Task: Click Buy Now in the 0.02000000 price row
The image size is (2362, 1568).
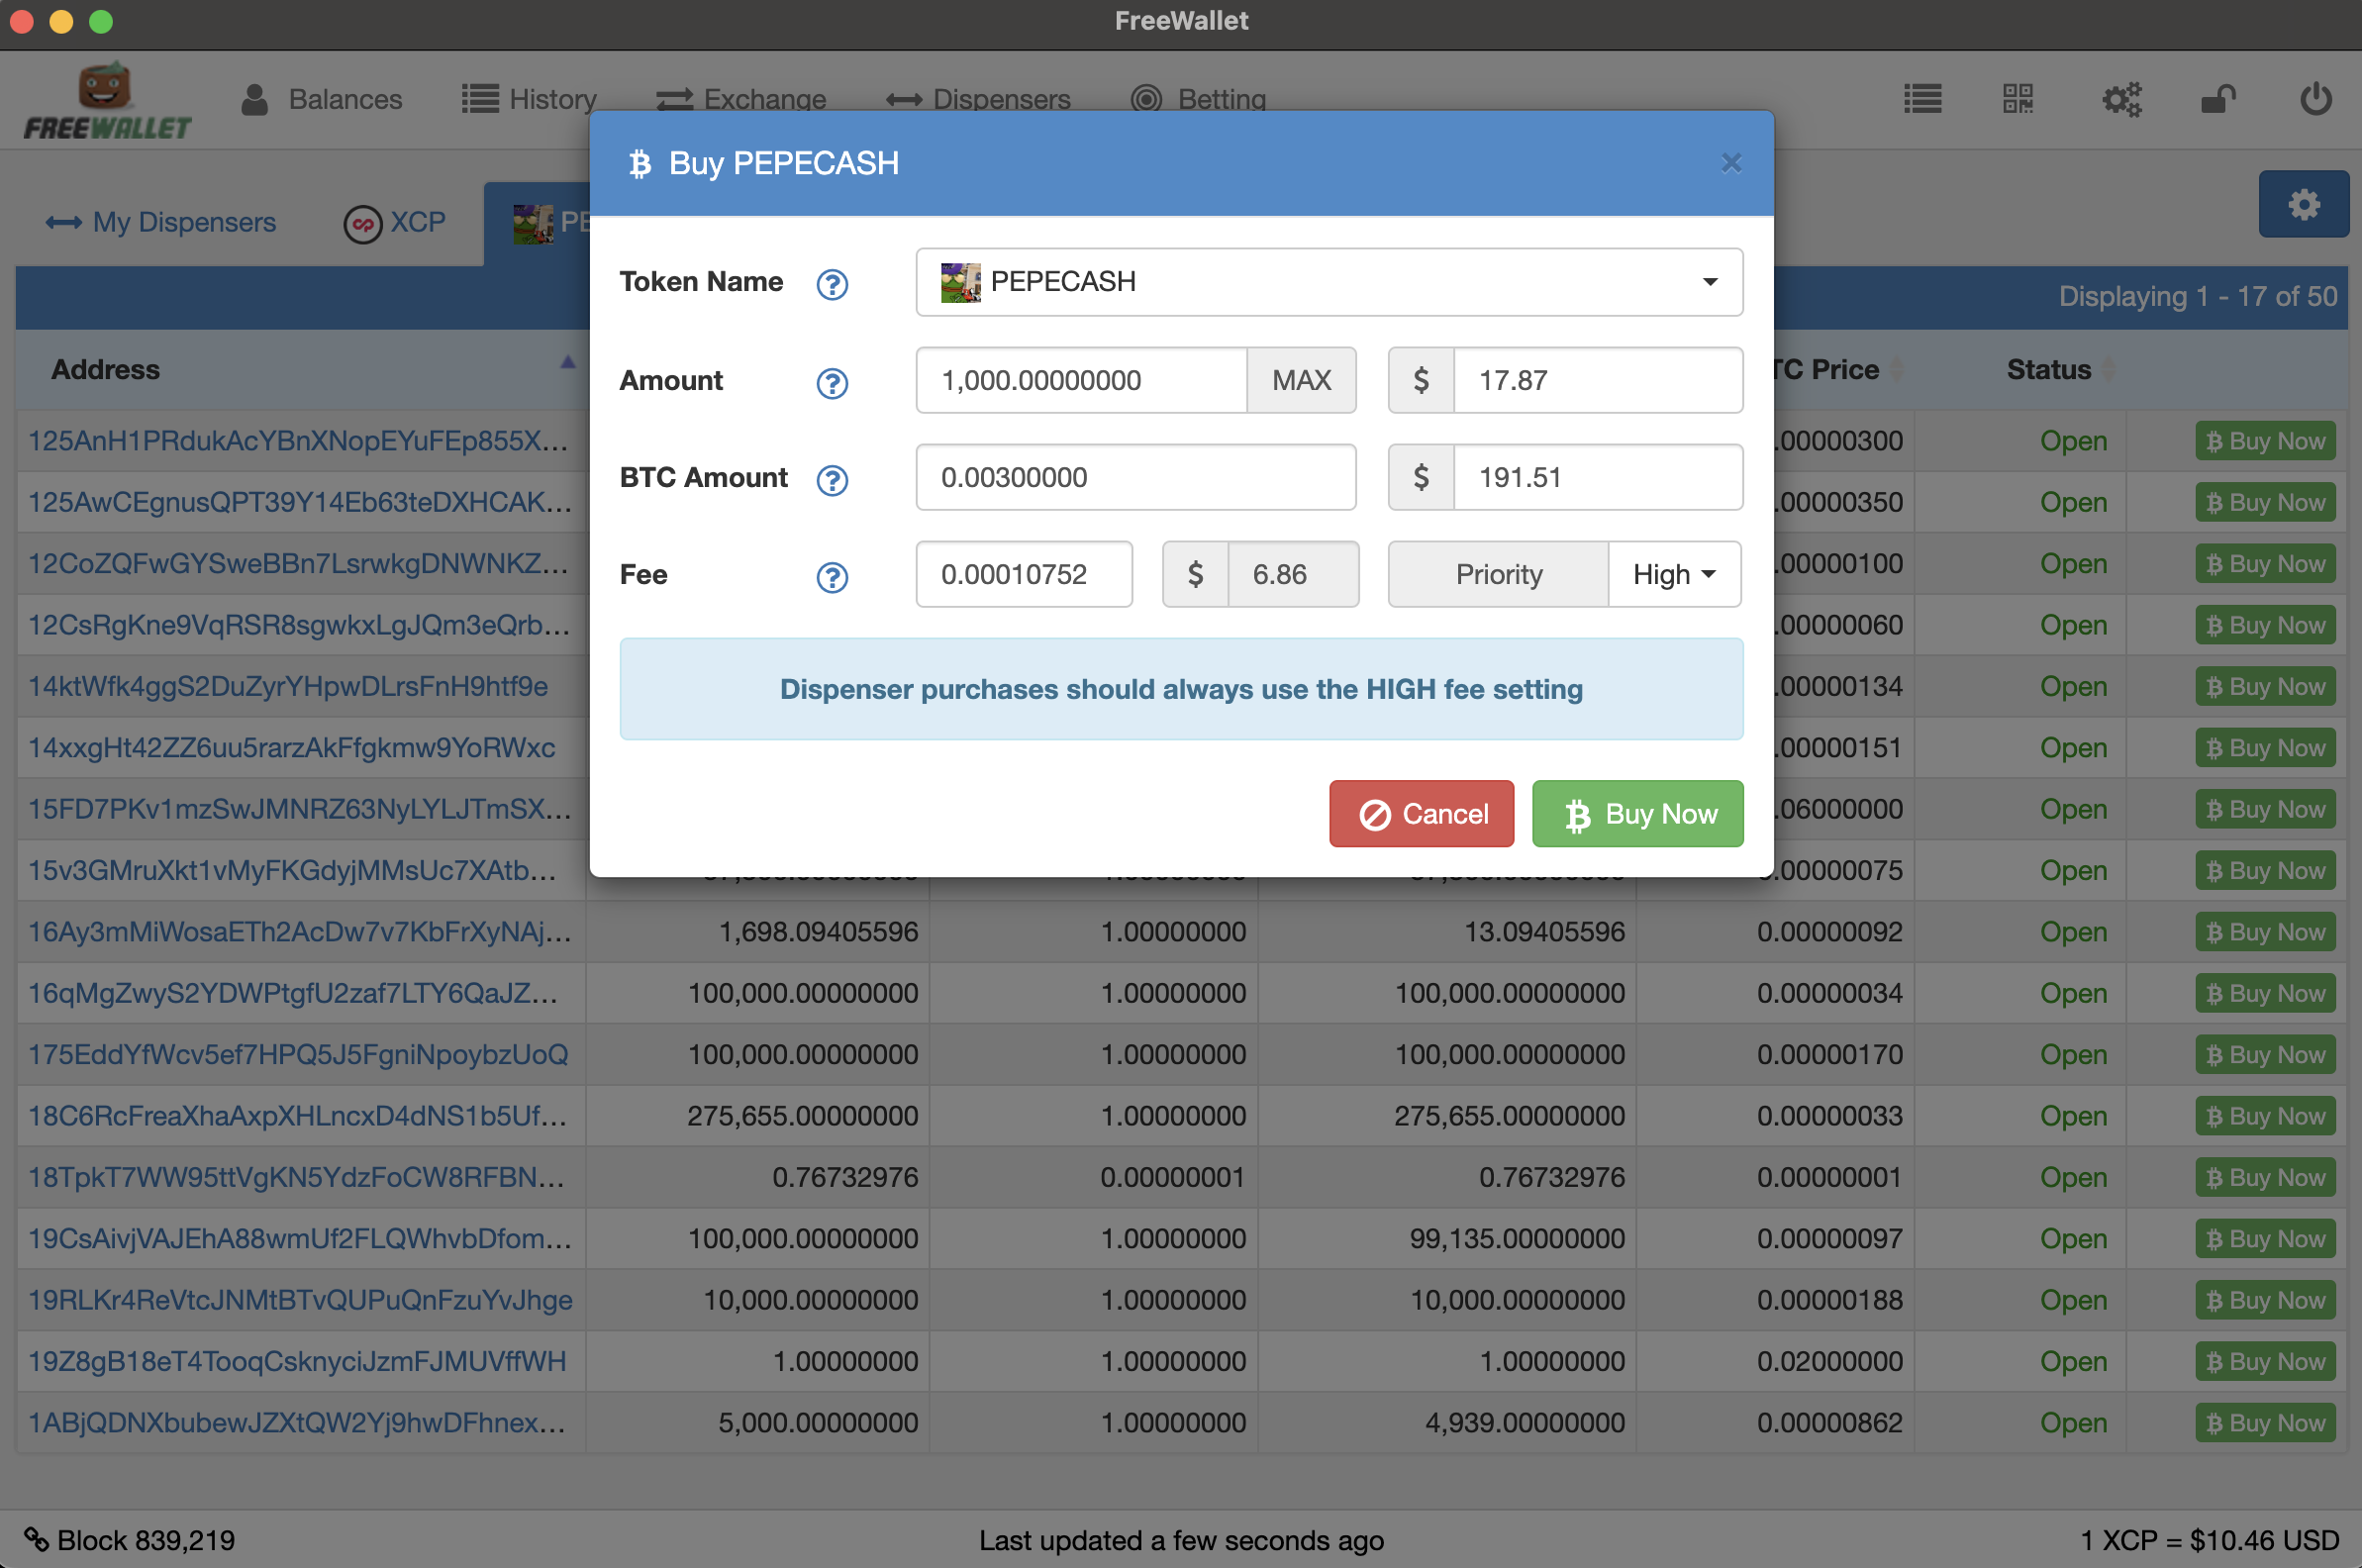Action: tap(2265, 1361)
